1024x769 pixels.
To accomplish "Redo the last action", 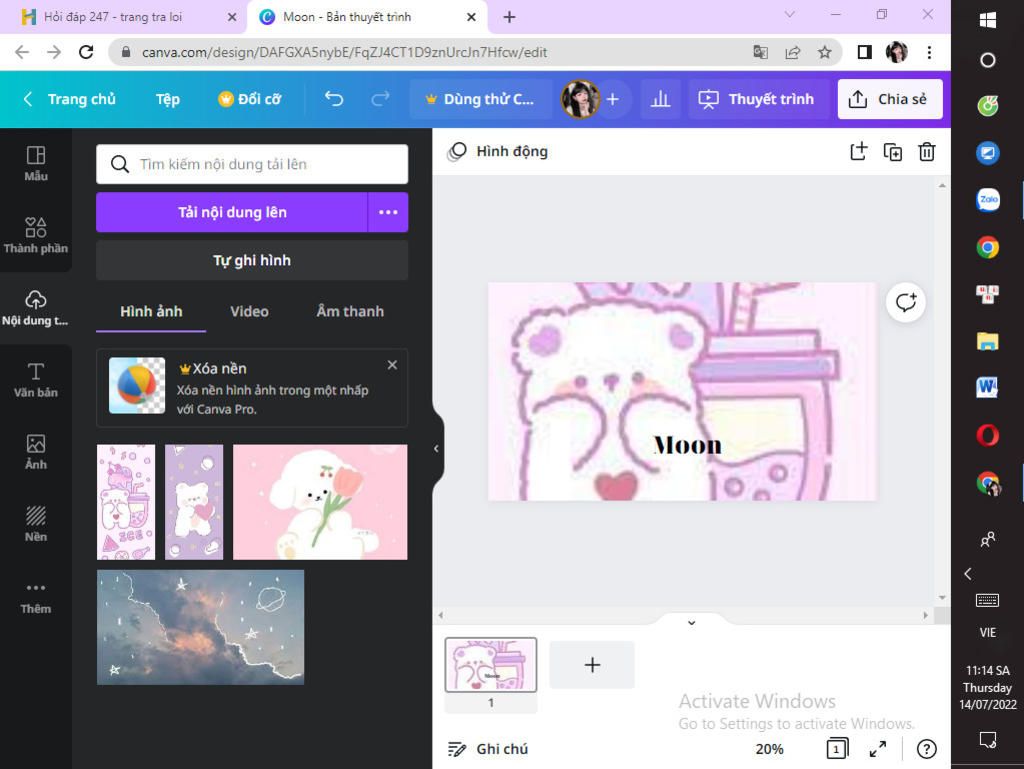I will [x=380, y=99].
